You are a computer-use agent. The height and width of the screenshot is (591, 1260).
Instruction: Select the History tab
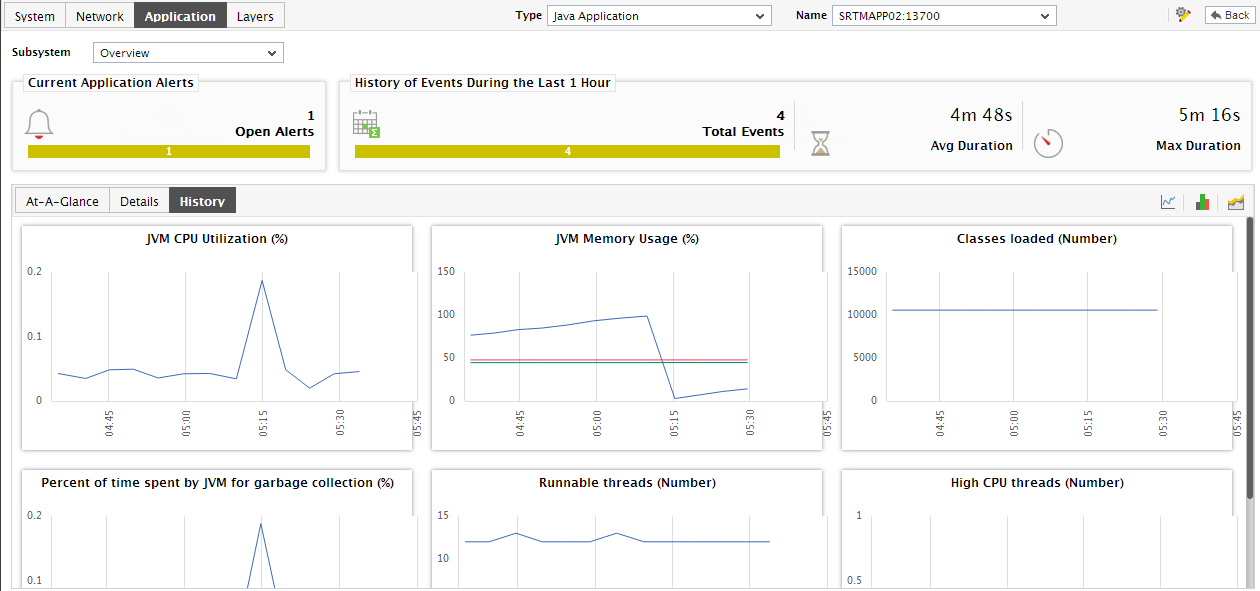[202, 201]
